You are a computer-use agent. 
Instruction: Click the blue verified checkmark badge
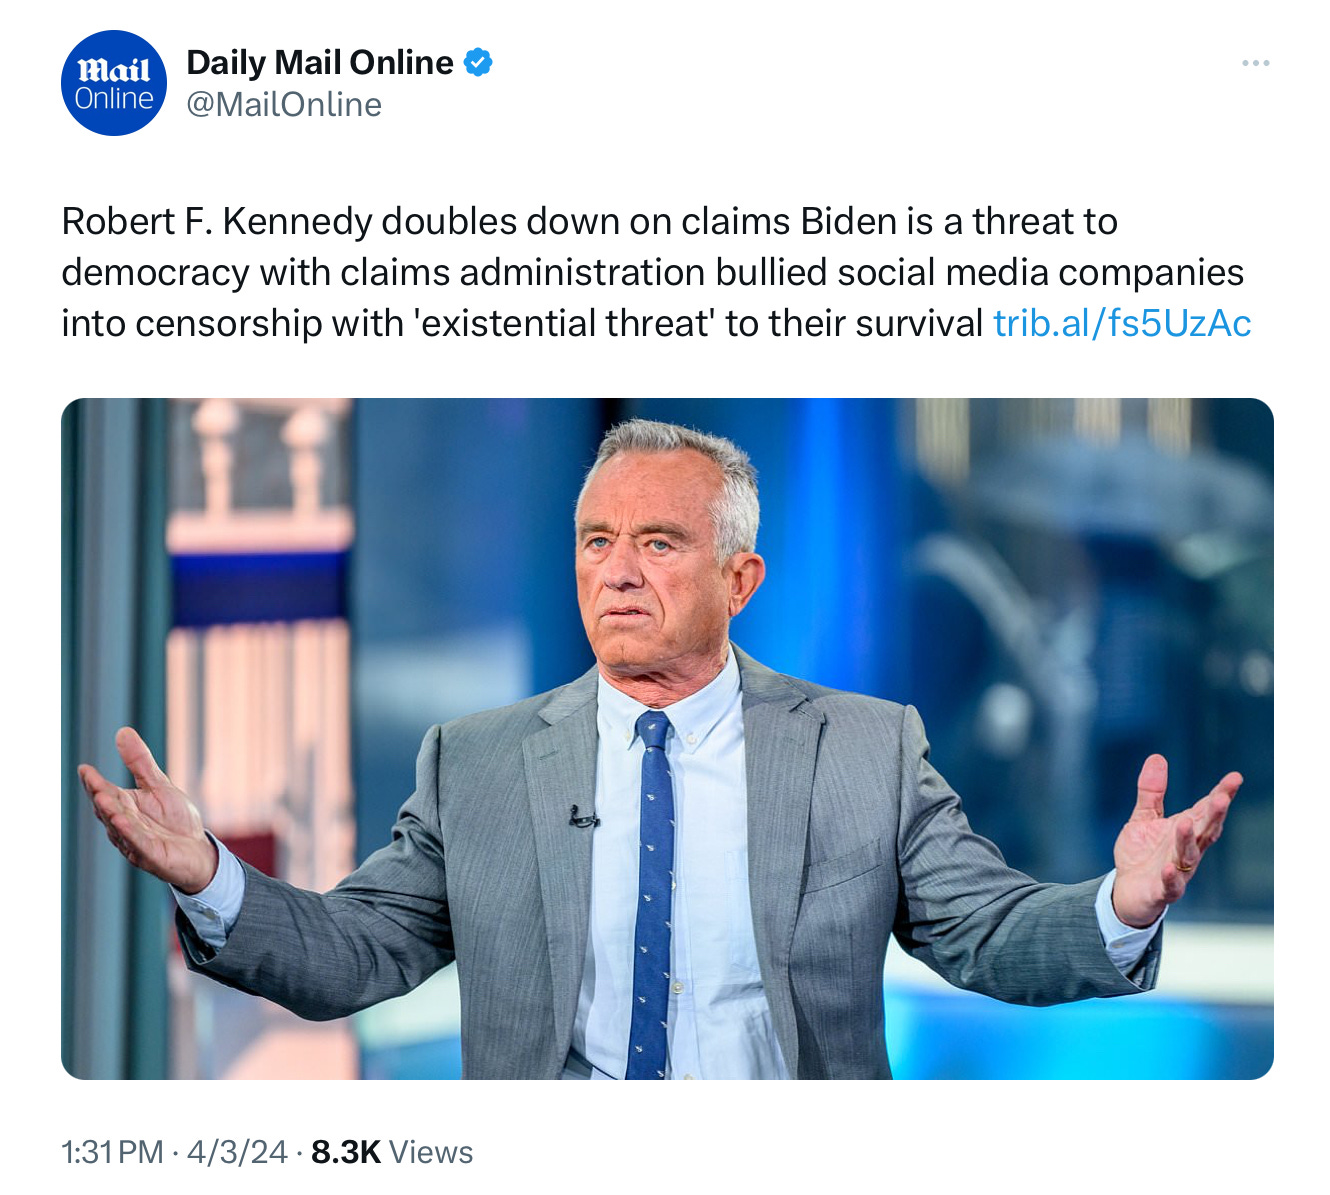pyautogui.click(x=479, y=62)
